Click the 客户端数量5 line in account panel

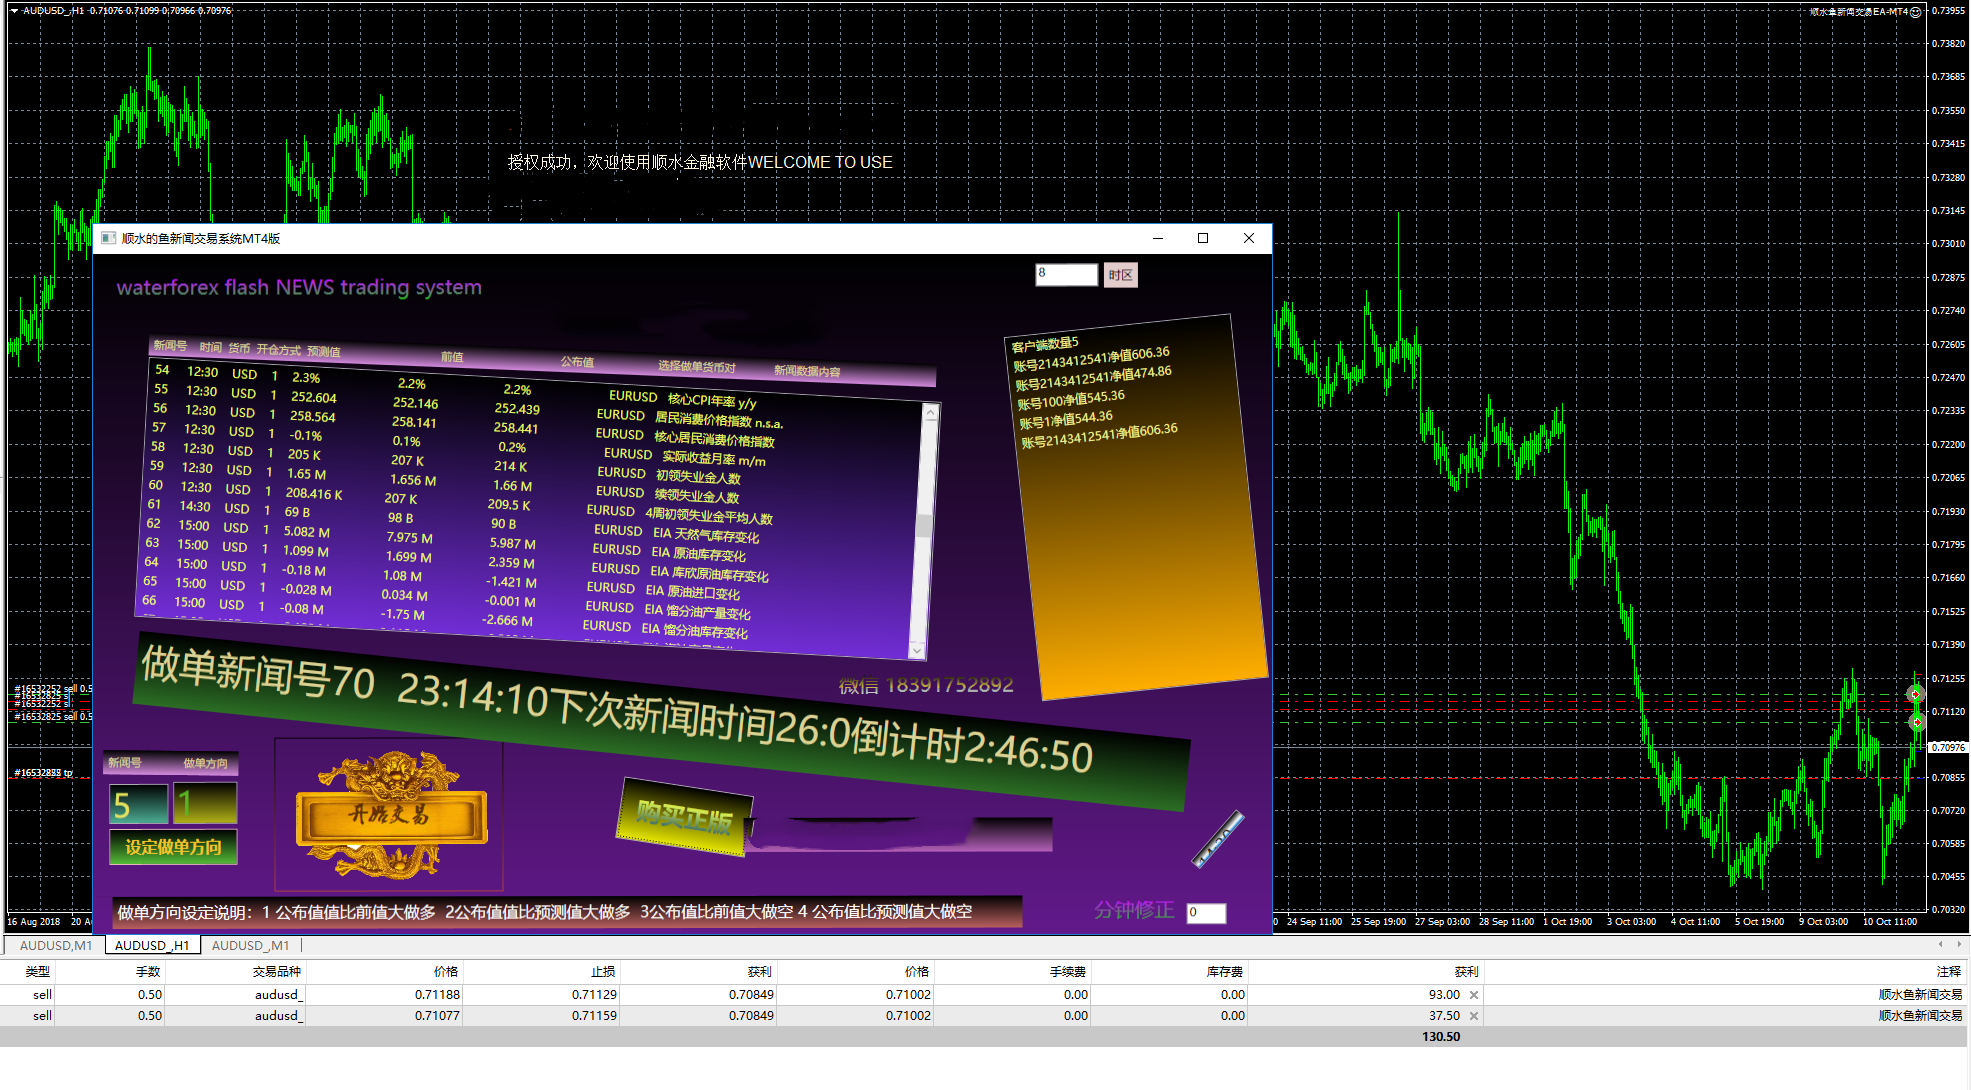coord(1045,344)
